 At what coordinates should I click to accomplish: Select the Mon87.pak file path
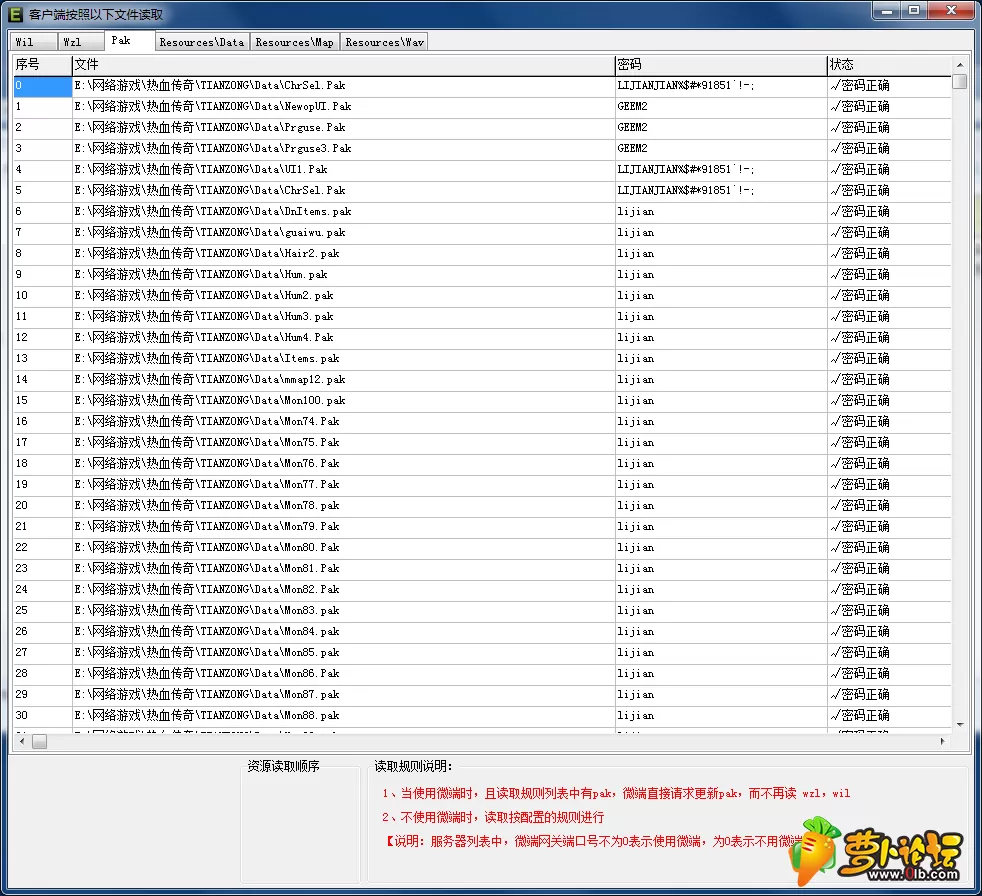click(x=207, y=694)
